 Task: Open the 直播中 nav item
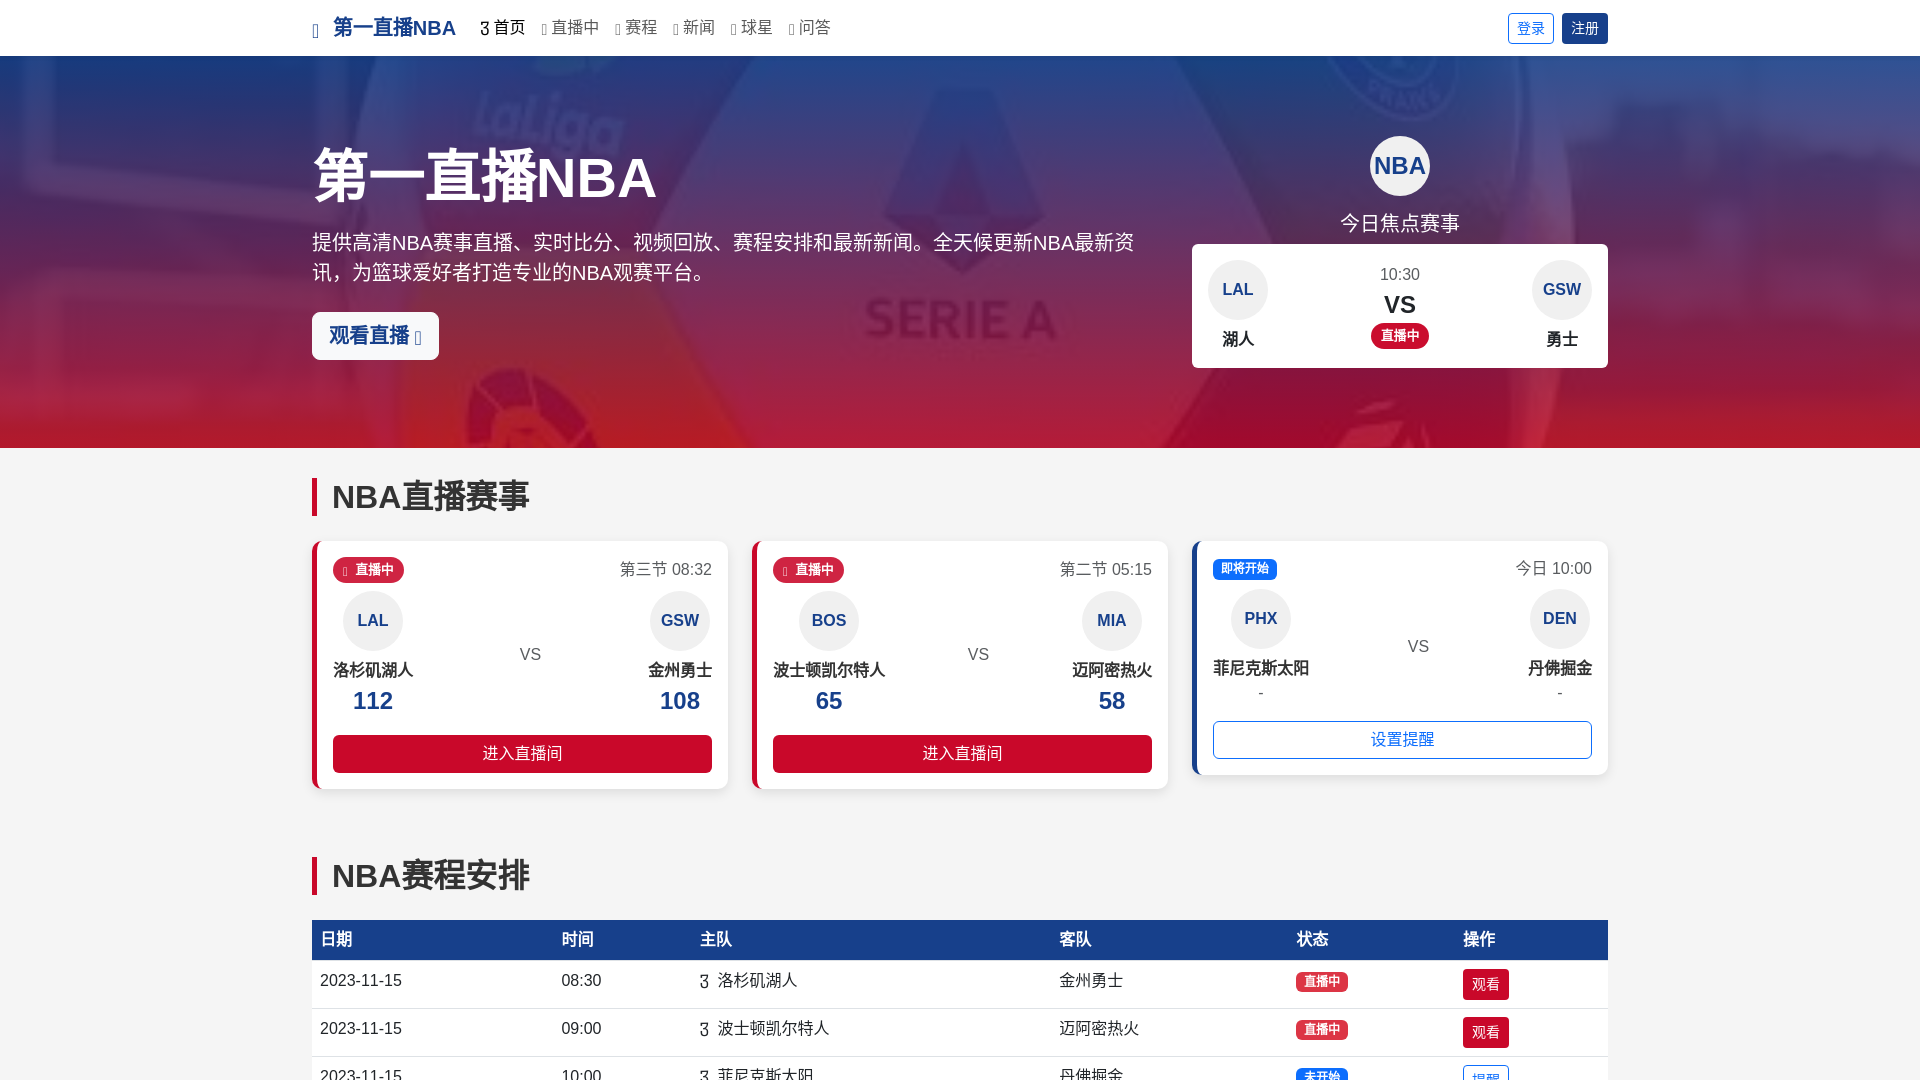point(570,28)
